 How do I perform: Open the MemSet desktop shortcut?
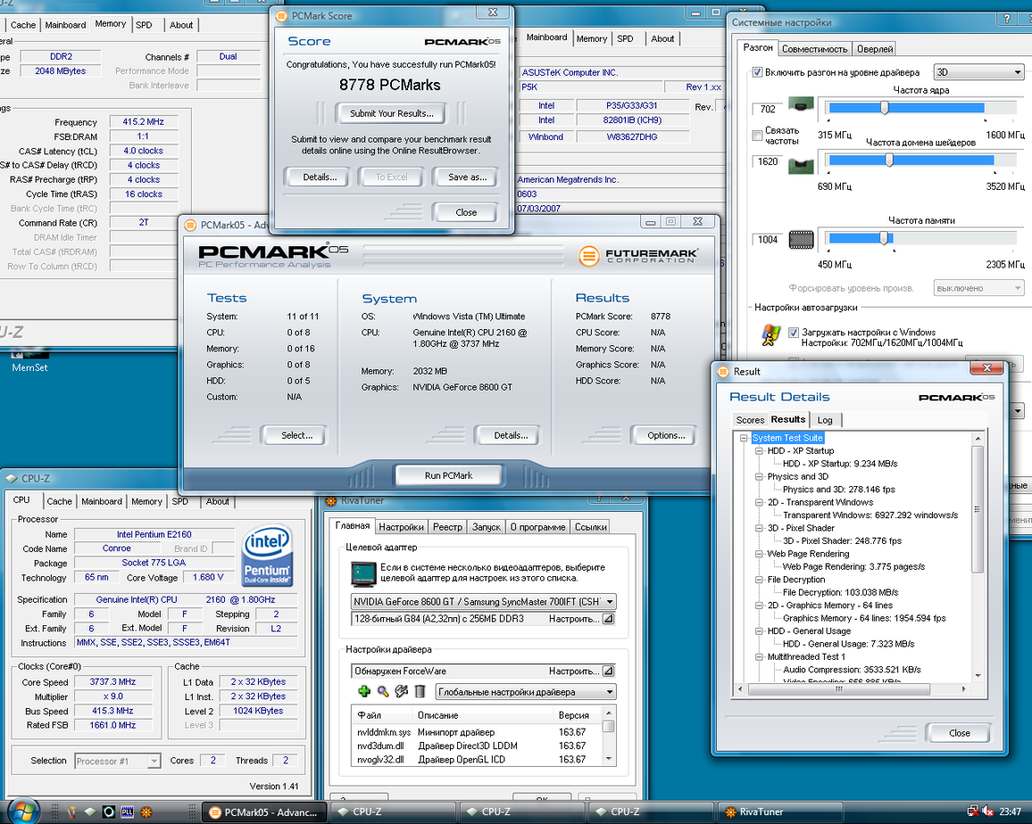[x=30, y=360]
